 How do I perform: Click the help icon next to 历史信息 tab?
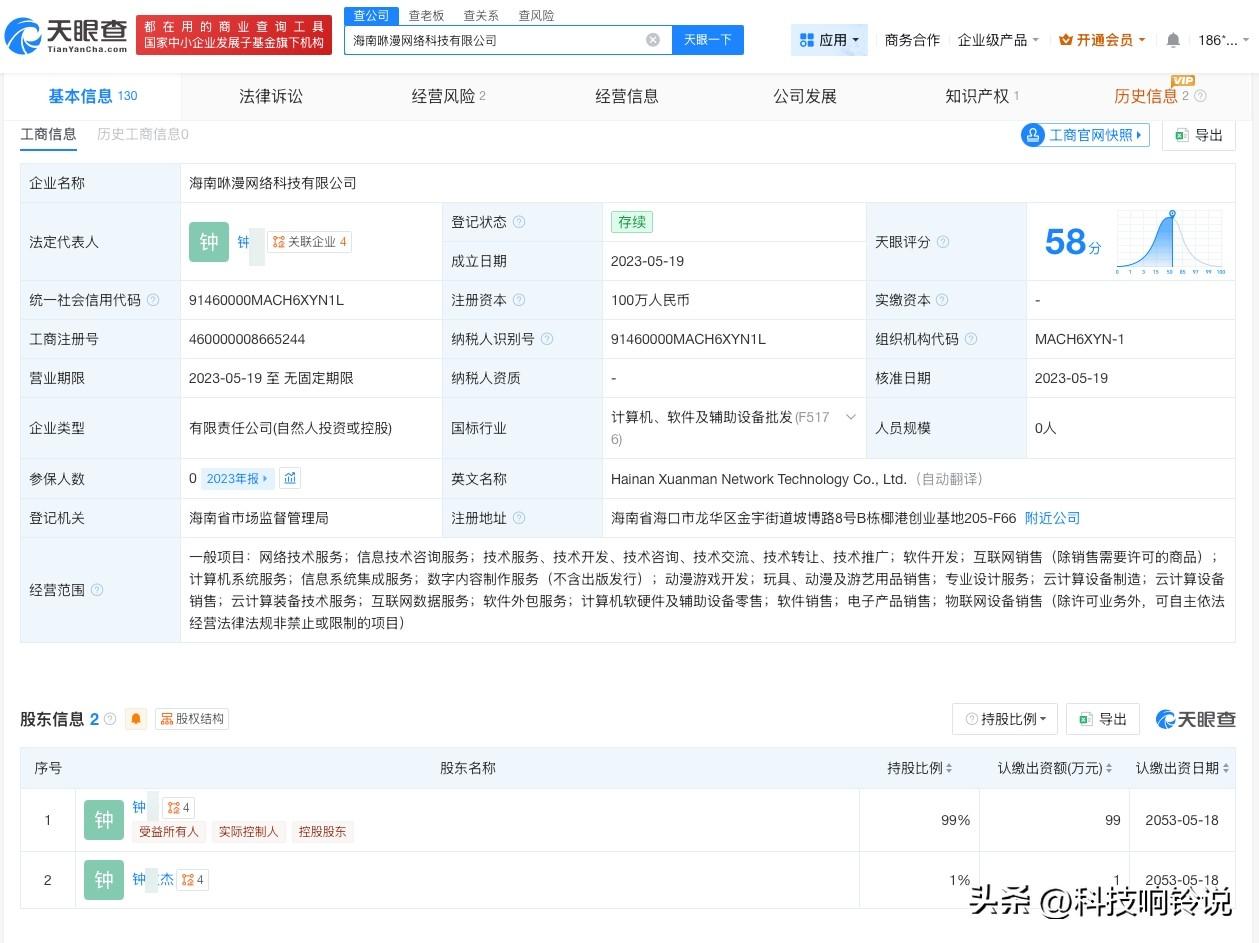[1200, 96]
